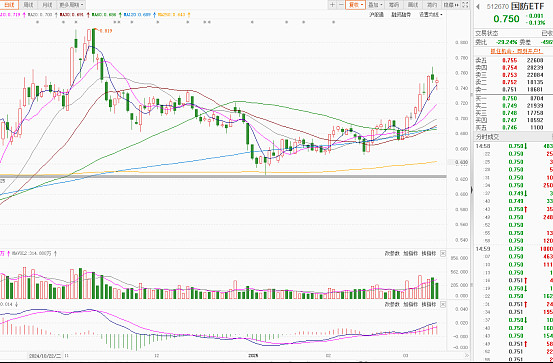This screenshot has height=363, width=553.
Task: Go back with arrow beside 512670
Action: 478,6
